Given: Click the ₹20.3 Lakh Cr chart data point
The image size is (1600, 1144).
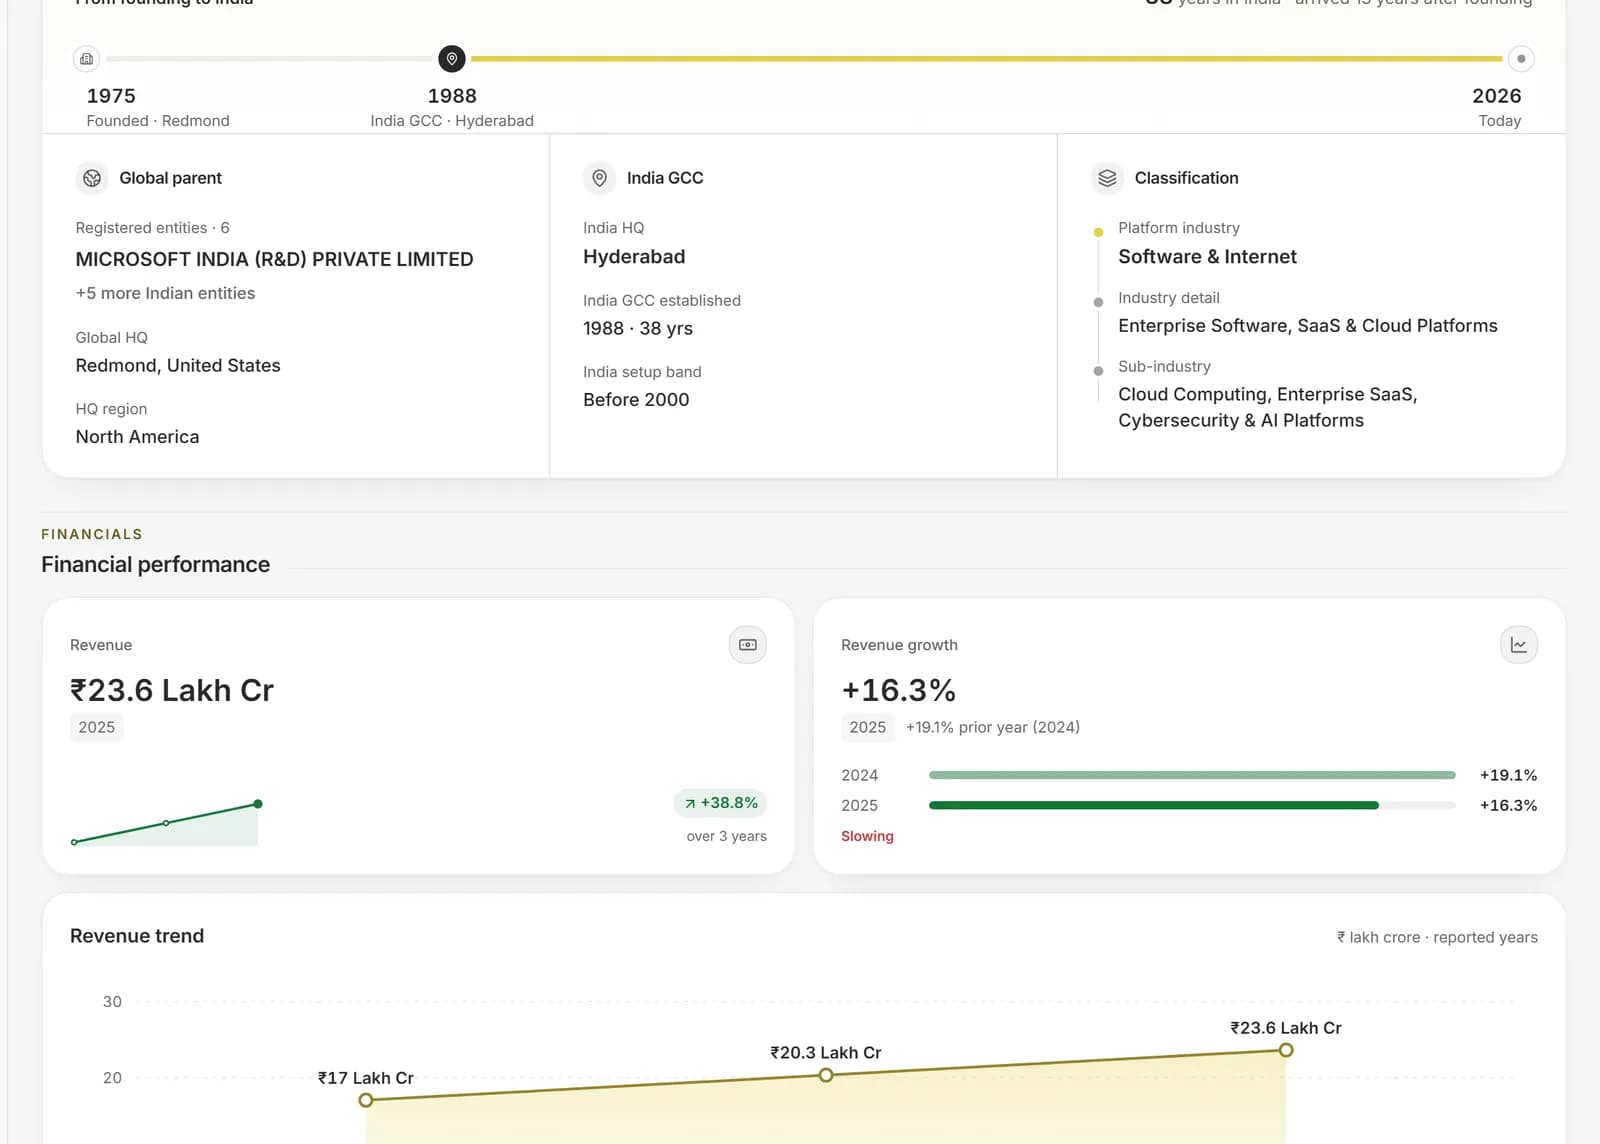Looking at the screenshot, I should [x=826, y=1075].
